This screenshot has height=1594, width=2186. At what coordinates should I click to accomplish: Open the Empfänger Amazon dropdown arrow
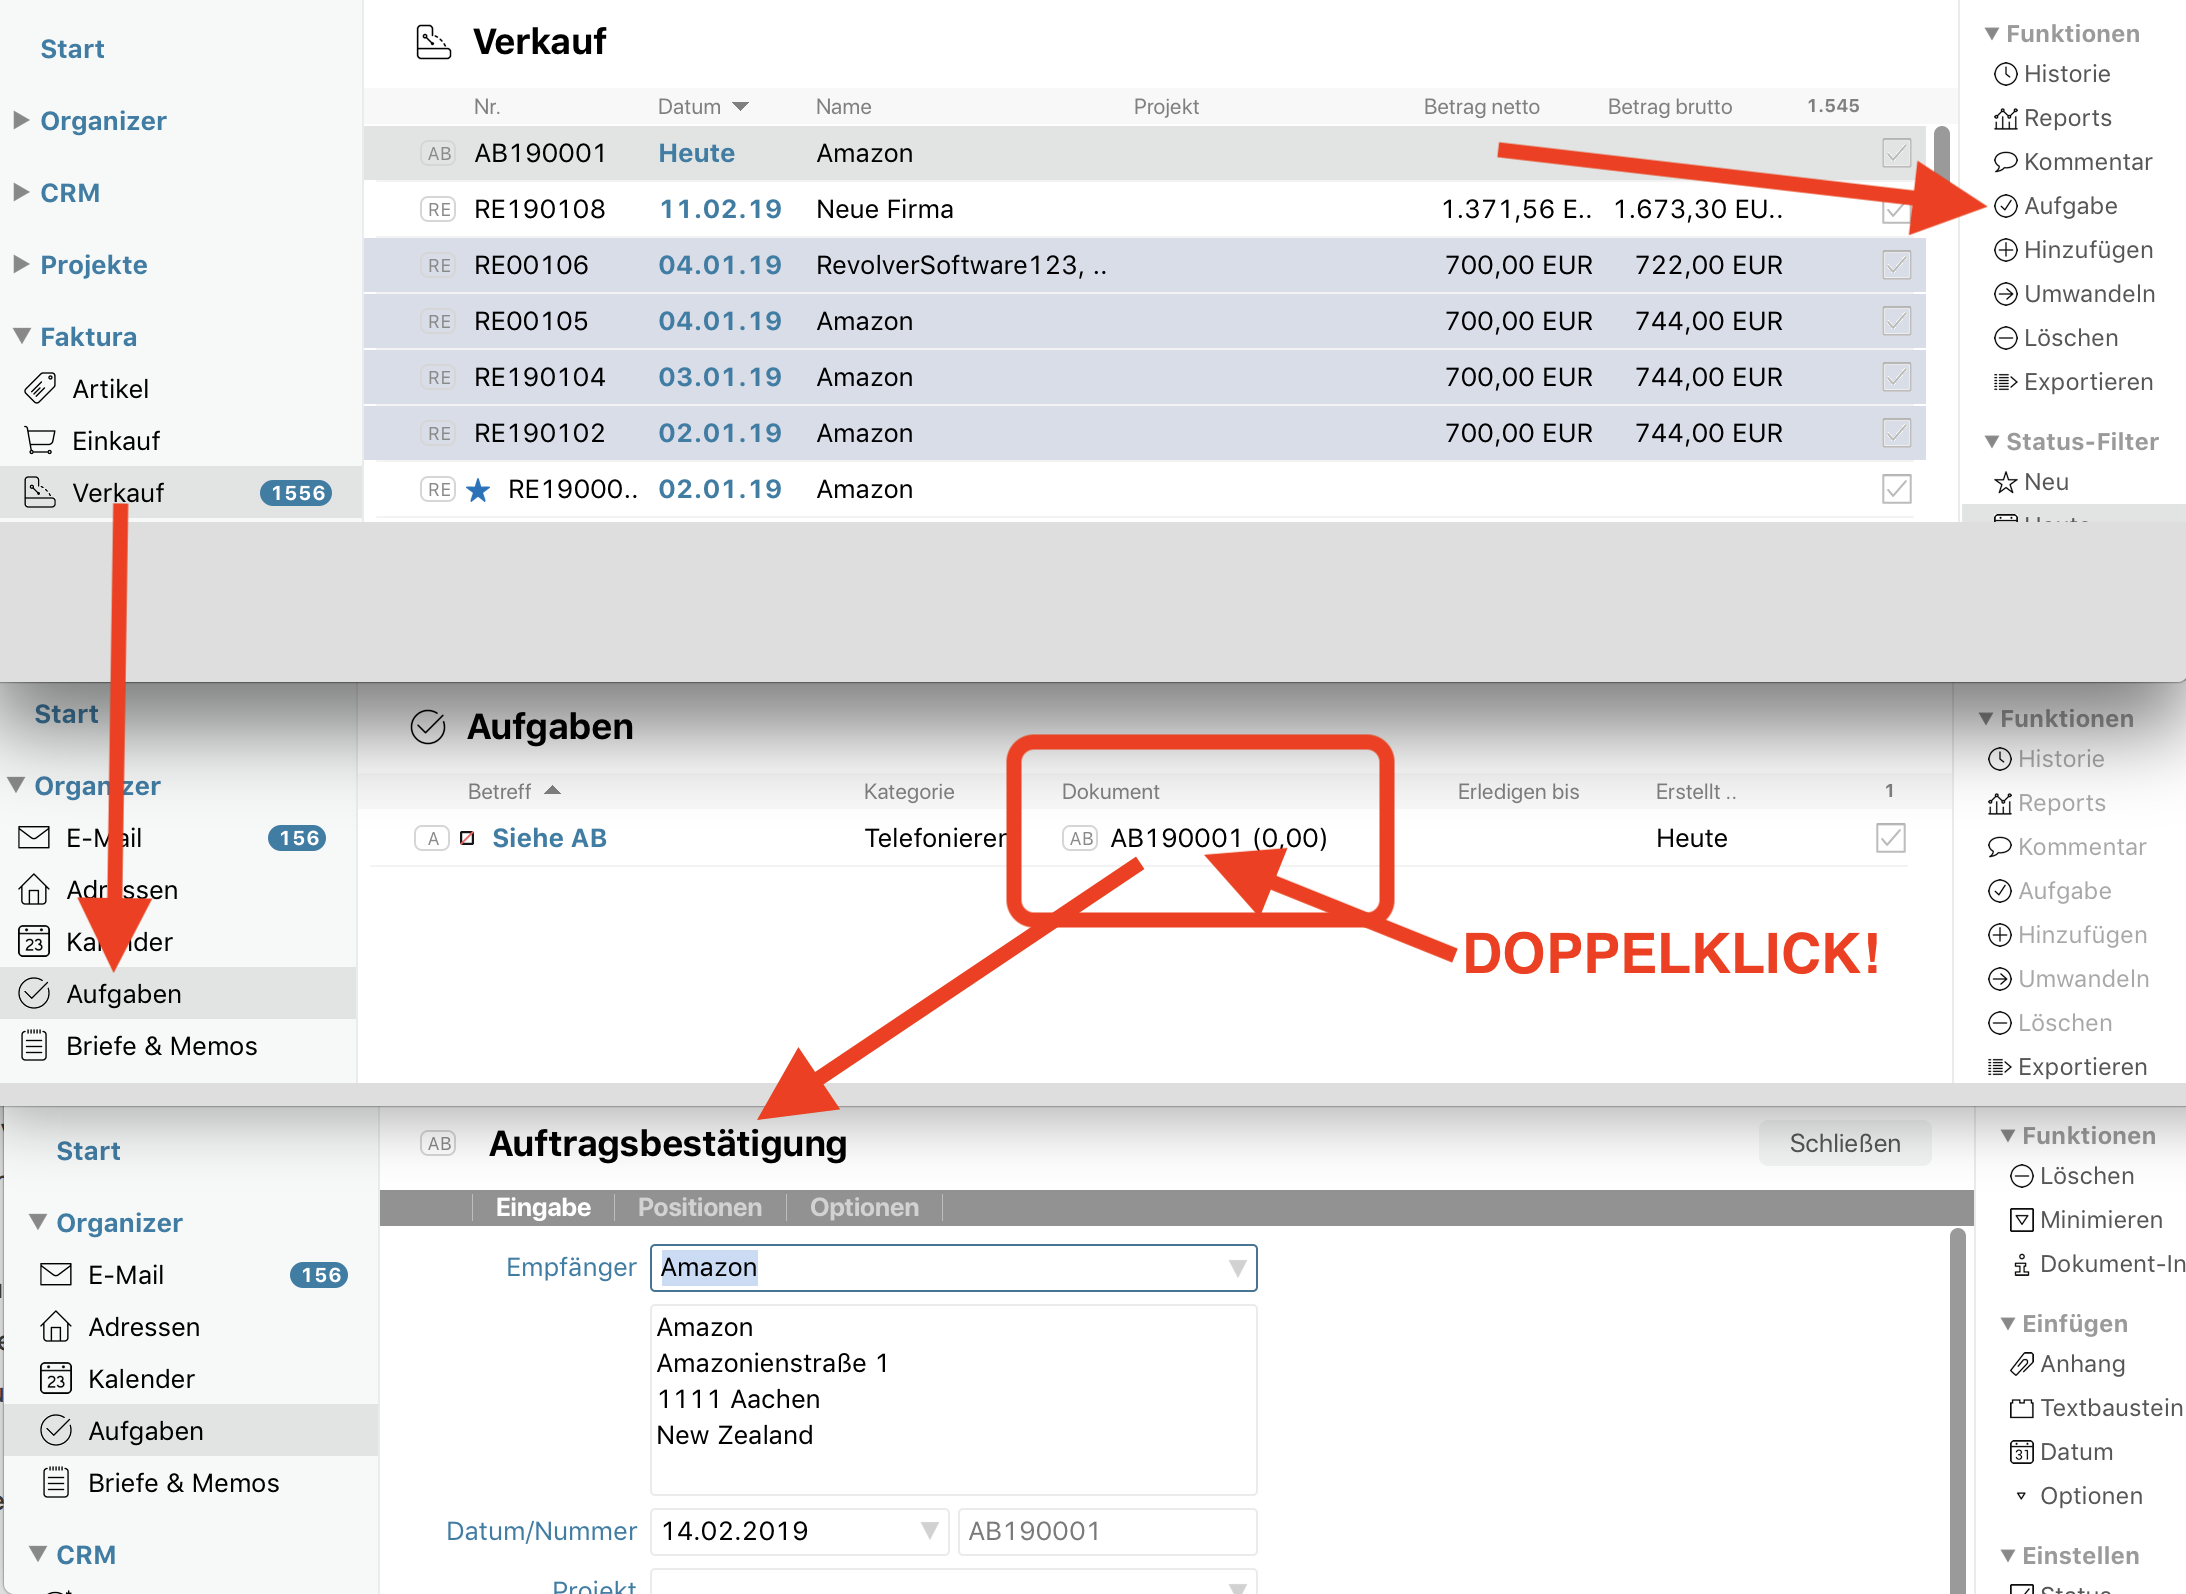(x=1237, y=1268)
